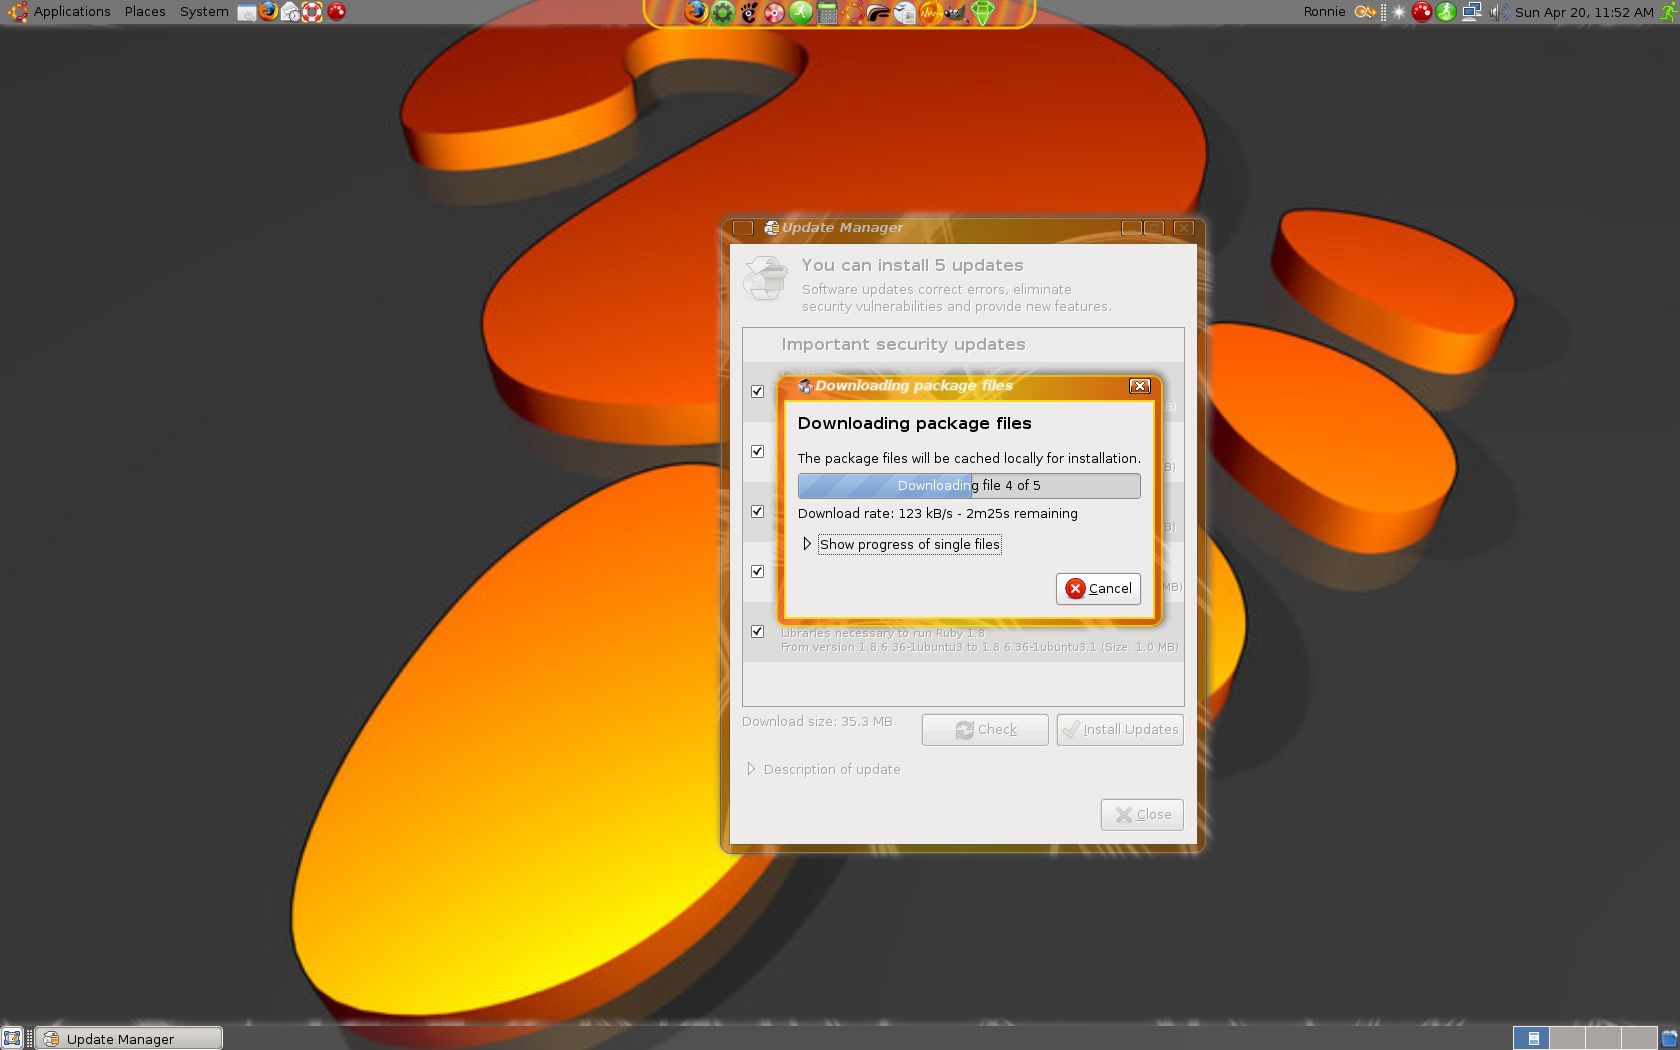Open the Calculator from the dock
1680x1050 pixels.
[827, 12]
